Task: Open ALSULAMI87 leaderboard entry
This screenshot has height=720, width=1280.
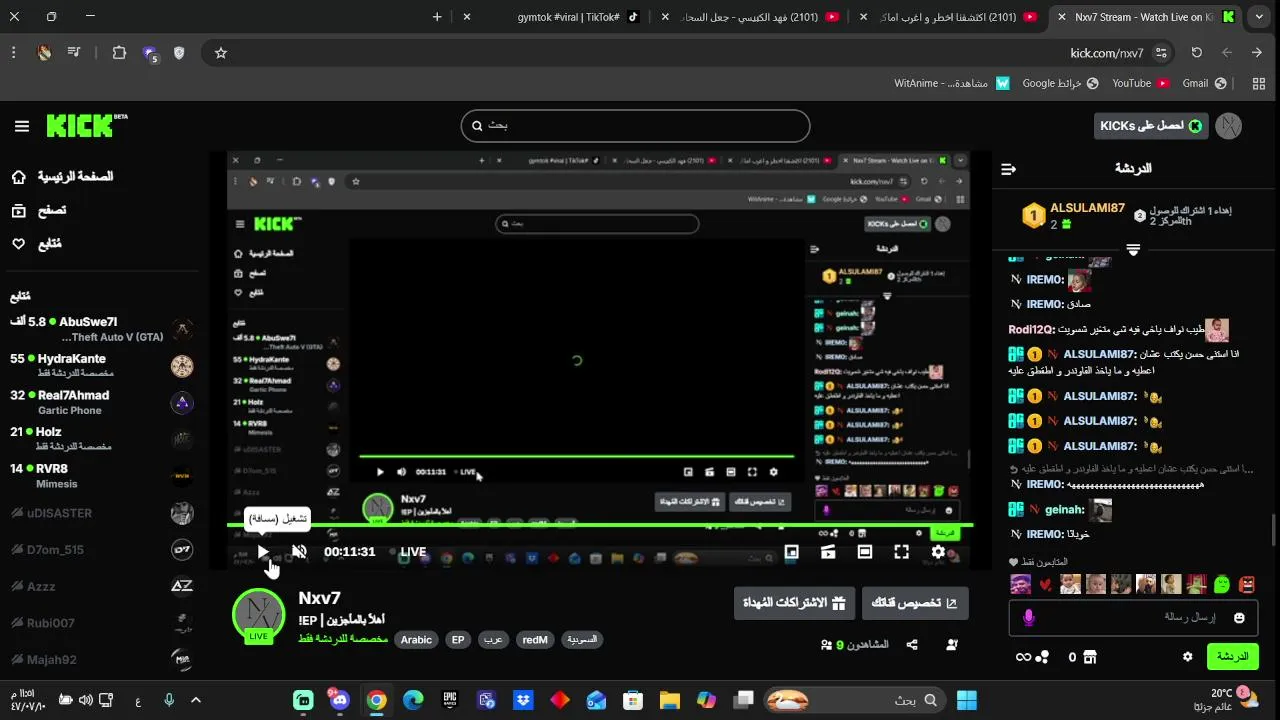Action: [x=1075, y=215]
